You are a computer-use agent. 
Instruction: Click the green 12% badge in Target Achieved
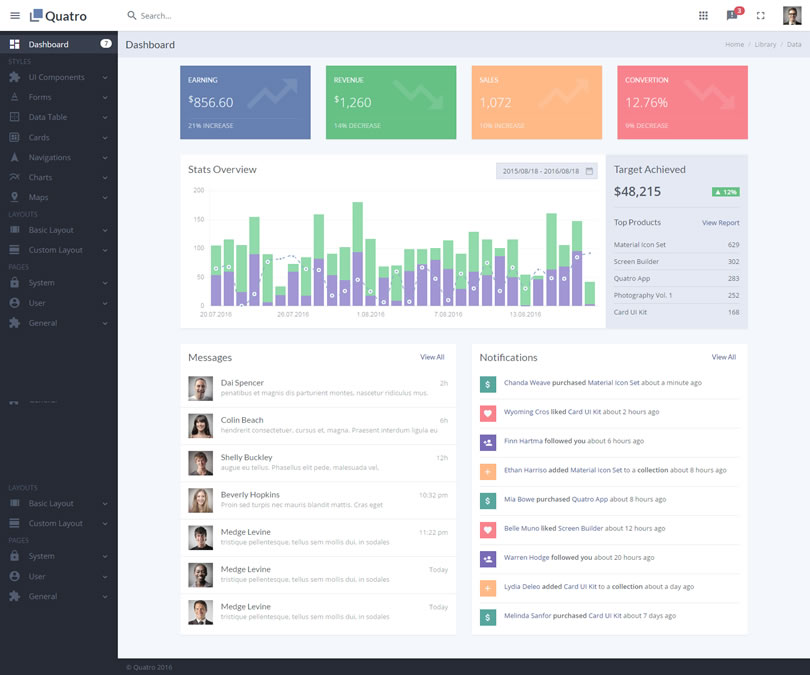click(x=726, y=190)
